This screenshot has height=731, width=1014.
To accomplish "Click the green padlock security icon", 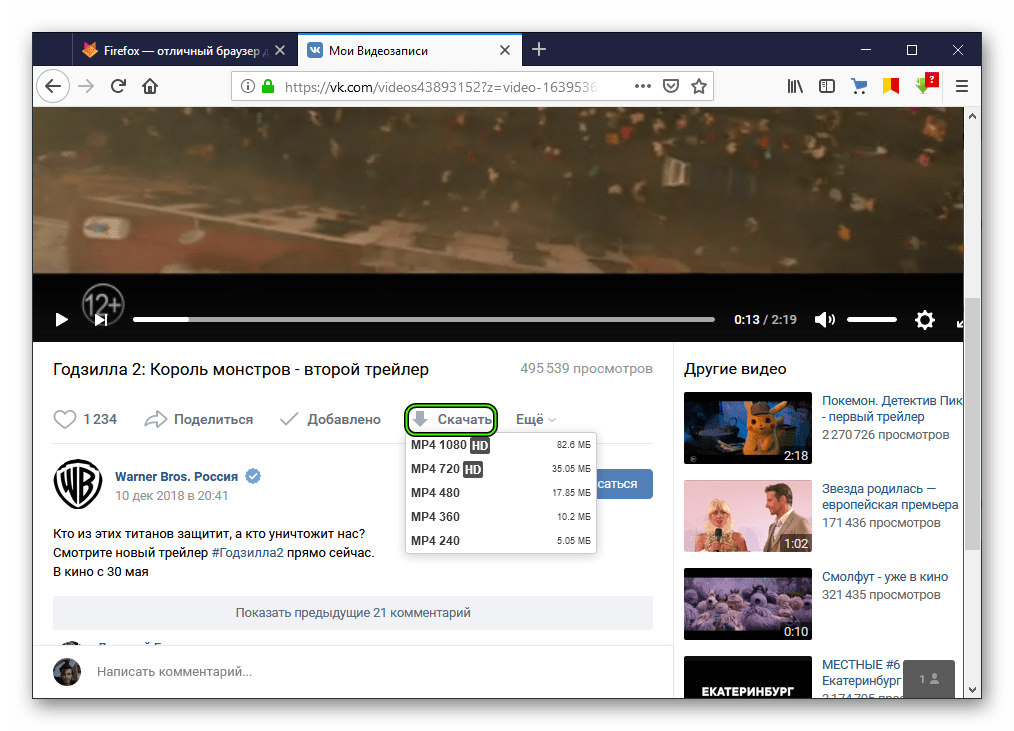I will (268, 86).
